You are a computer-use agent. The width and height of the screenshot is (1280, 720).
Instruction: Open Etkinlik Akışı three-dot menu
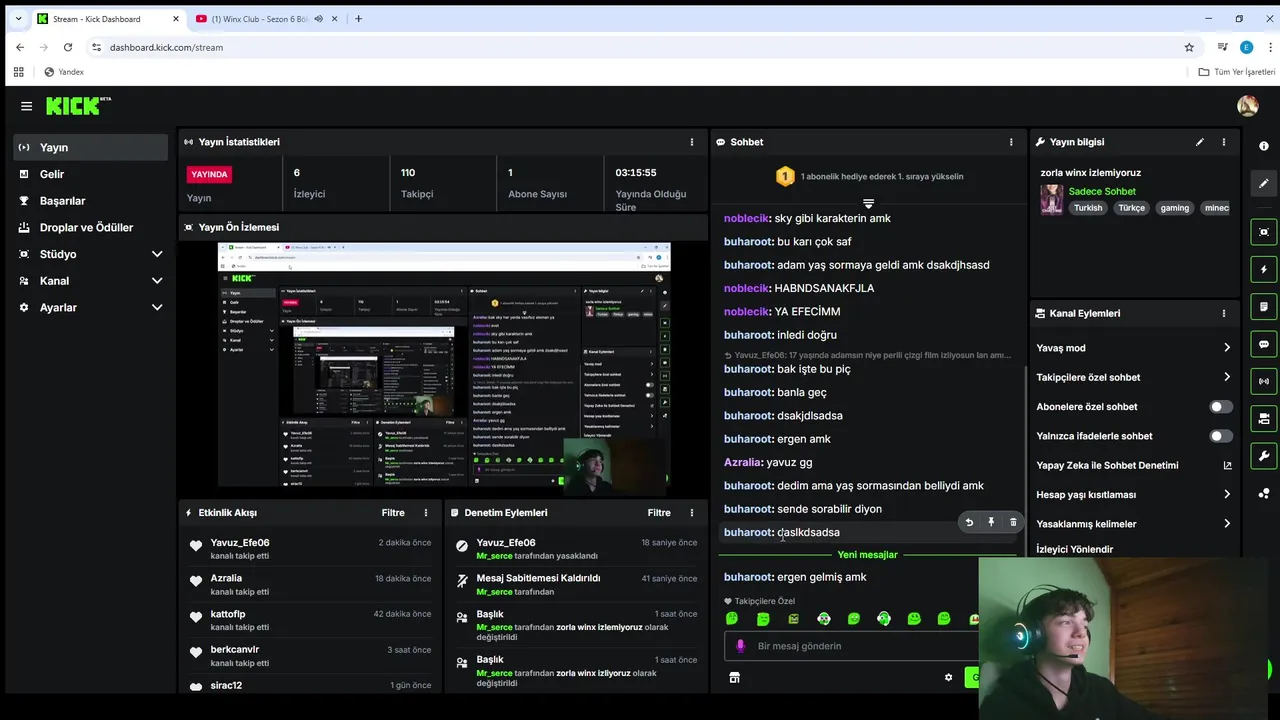(425, 513)
